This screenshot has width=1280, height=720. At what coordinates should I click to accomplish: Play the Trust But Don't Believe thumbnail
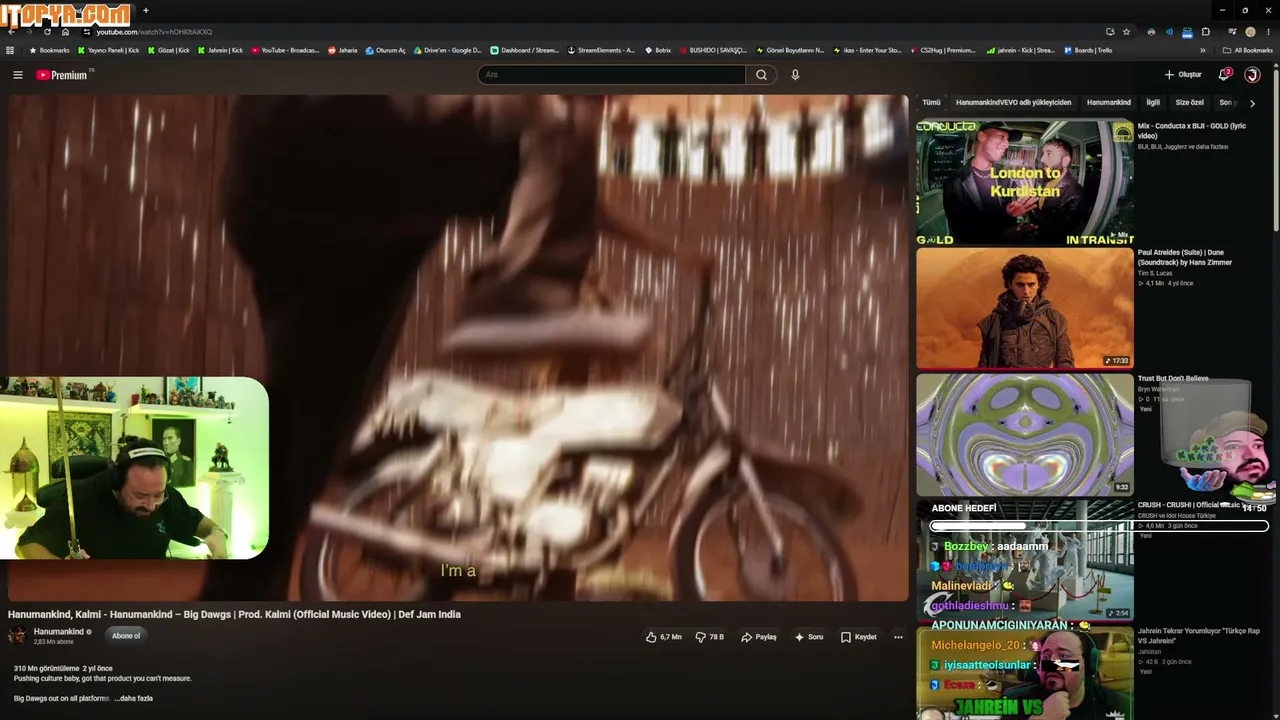(1025, 435)
